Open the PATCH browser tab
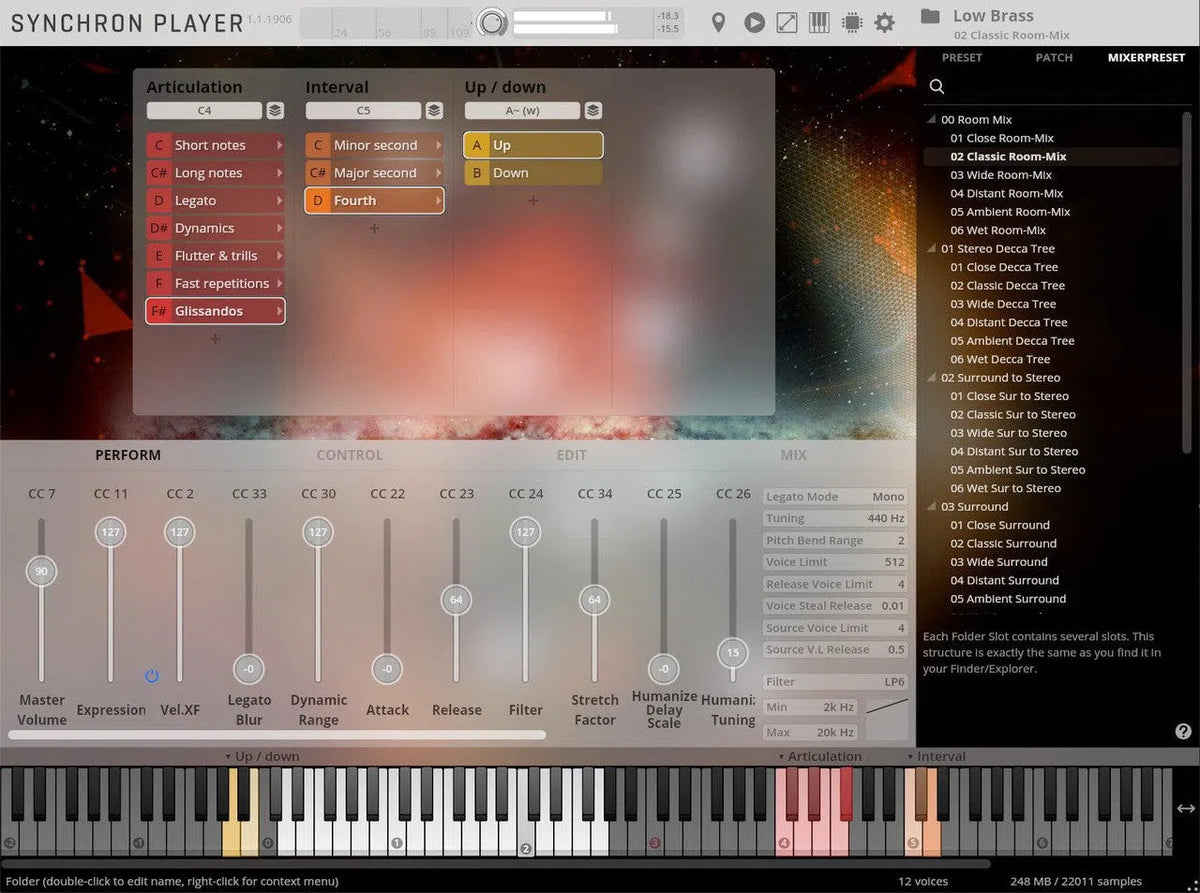The width and height of the screenshot is (1200, 893). click(1054, 58)
